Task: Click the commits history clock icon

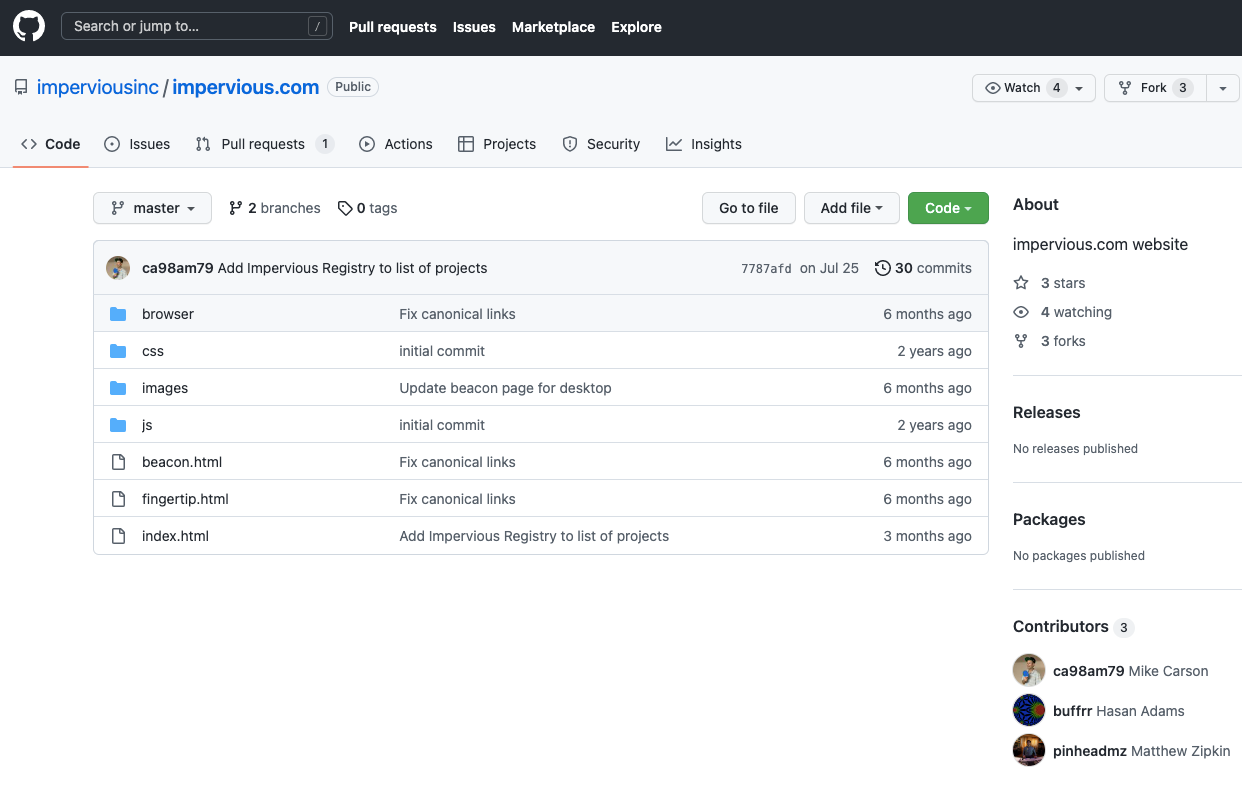Action: point(882,268)
